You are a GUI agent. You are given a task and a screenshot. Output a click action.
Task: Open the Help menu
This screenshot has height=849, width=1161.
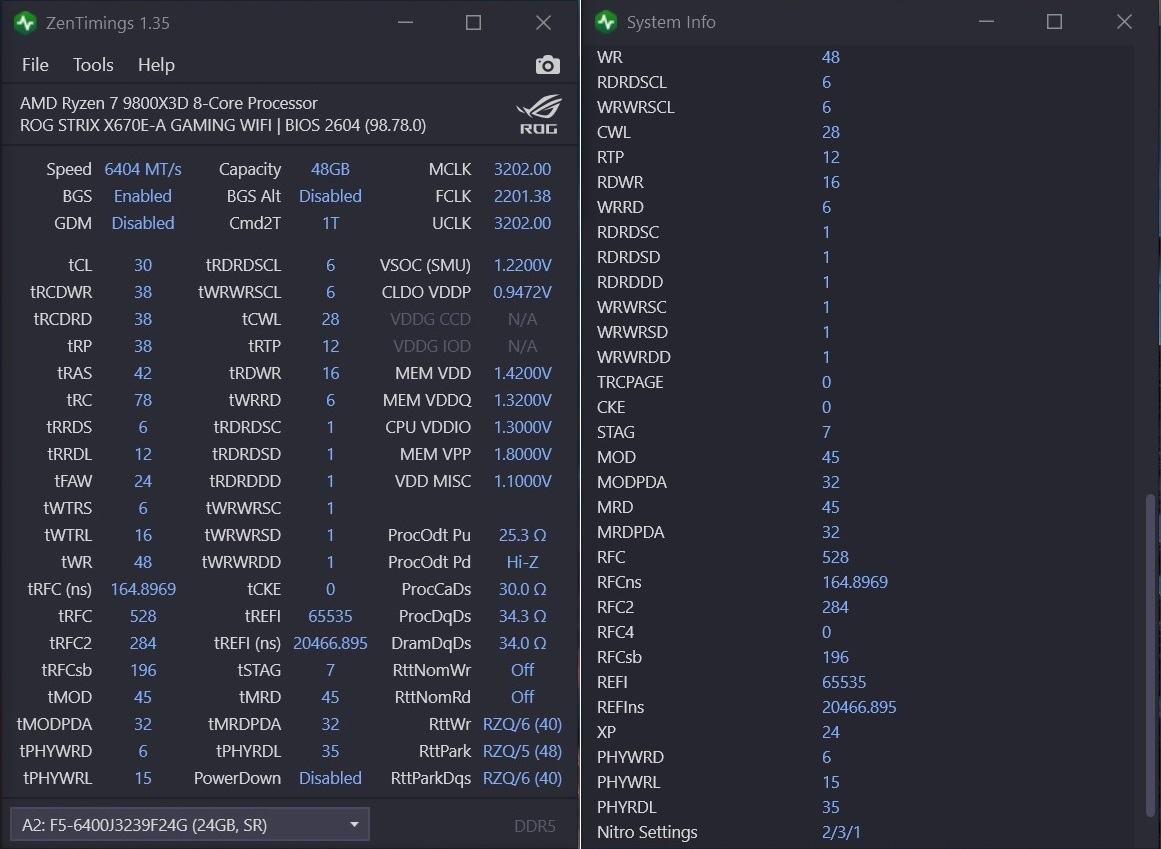(x=156, y=65)
